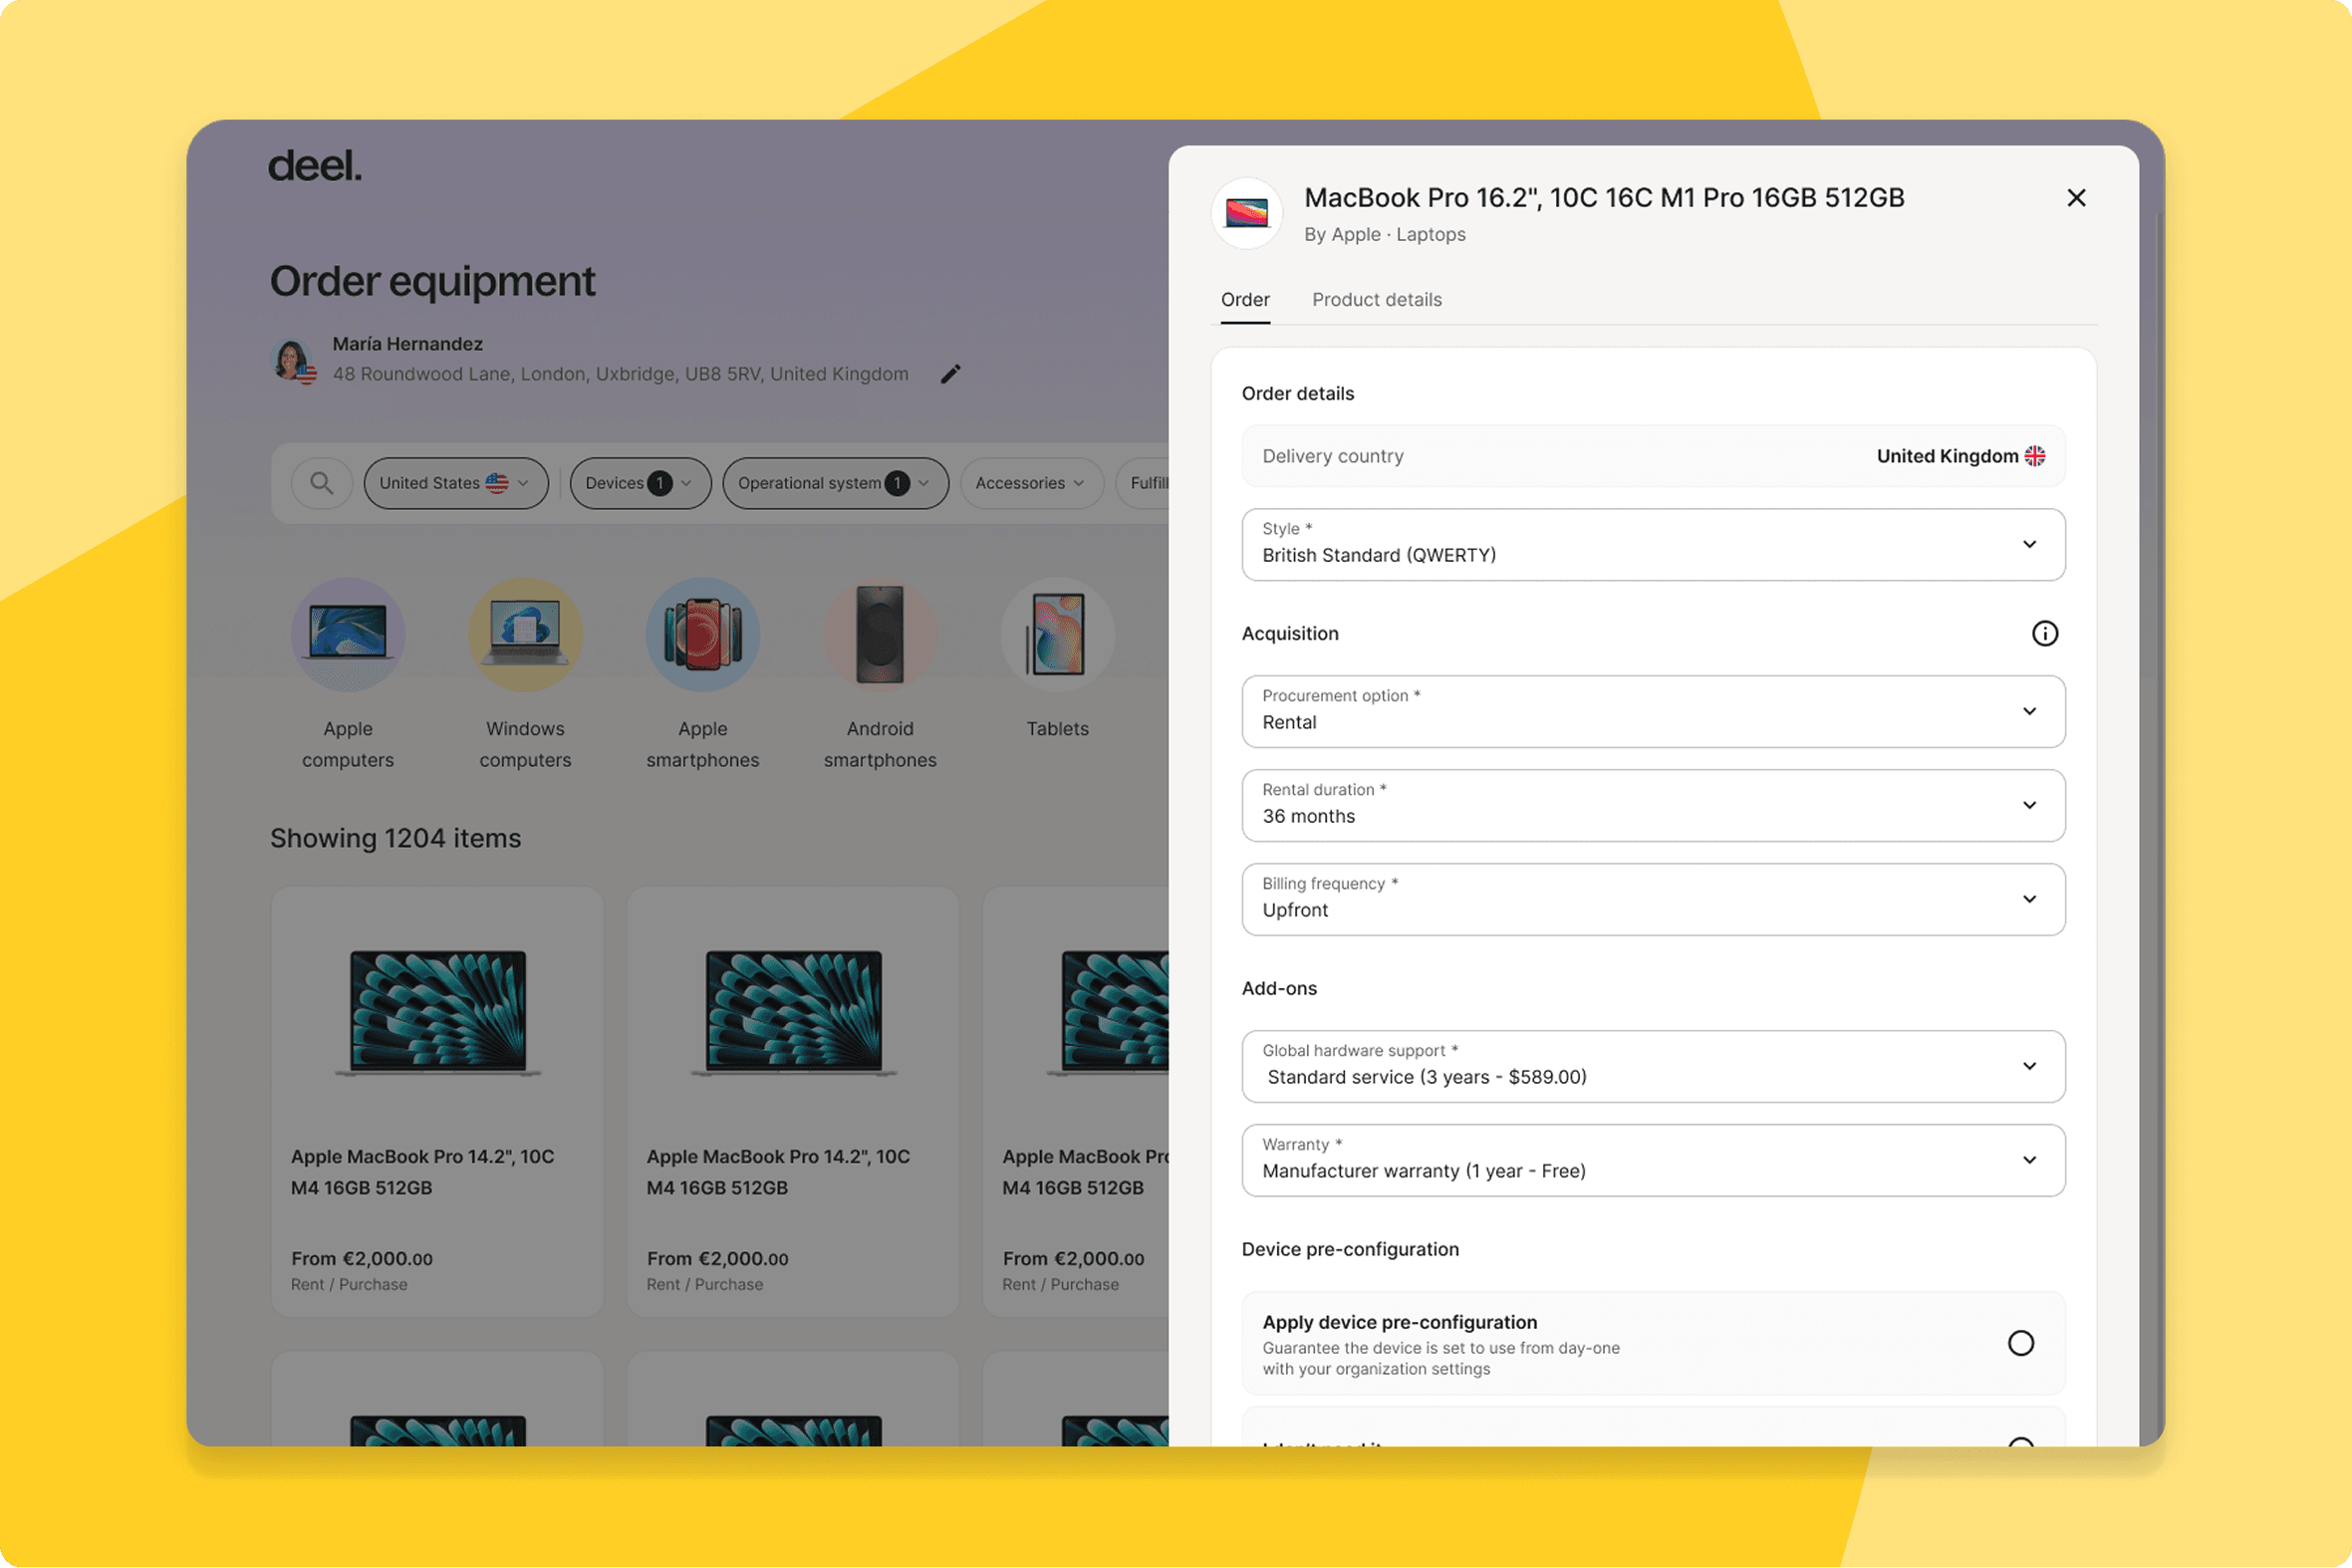The image size is (2352, 1568).
Task: Click the edit address pencil icon
Action: (950, 374)
